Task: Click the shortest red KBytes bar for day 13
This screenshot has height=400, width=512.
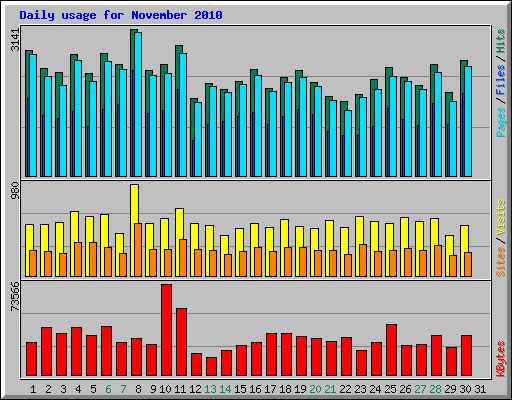Action: [211, 367]
